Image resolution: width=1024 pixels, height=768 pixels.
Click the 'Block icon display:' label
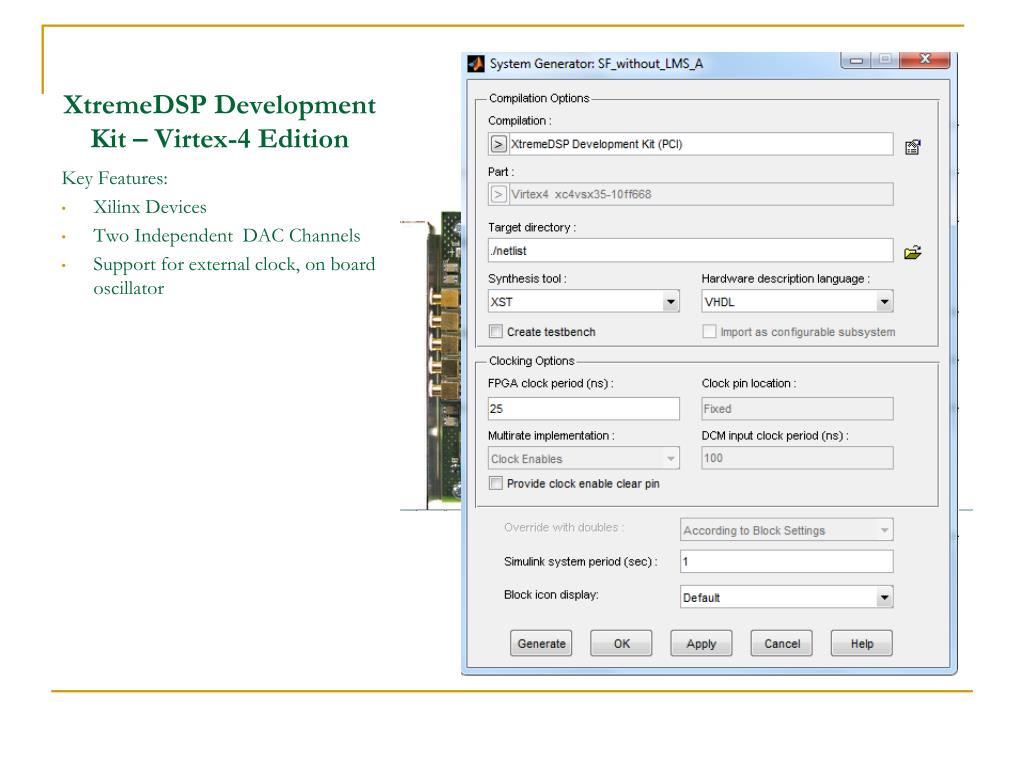[x=551, y=594]
